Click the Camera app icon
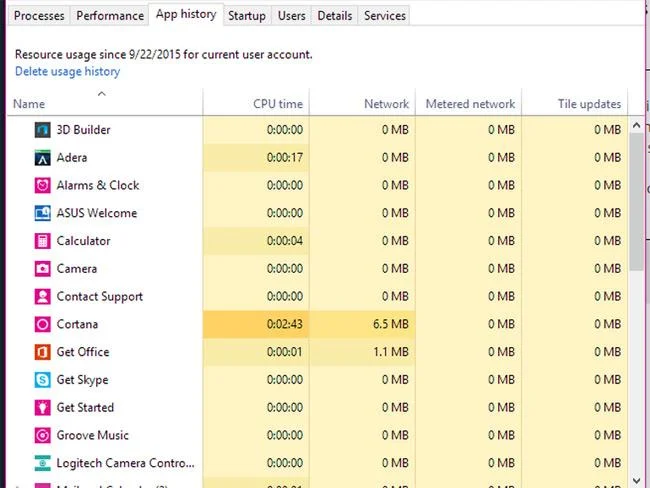 tap(42, 269)
